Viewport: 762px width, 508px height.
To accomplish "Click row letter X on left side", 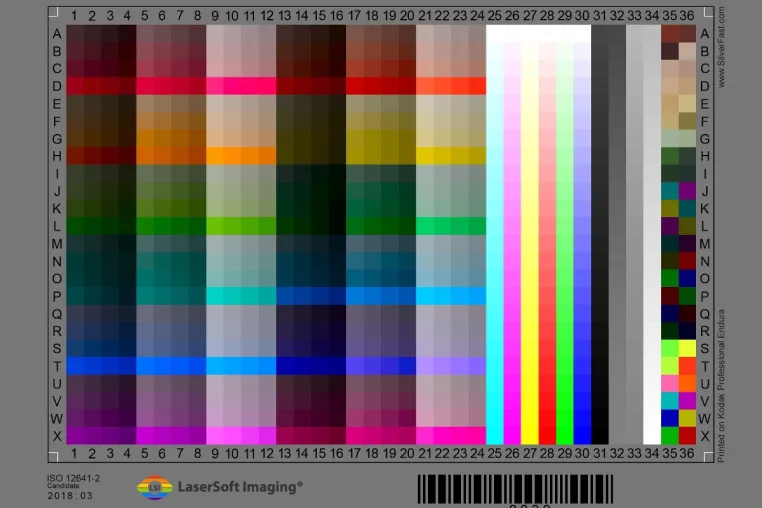I will (x=57, y=436).
